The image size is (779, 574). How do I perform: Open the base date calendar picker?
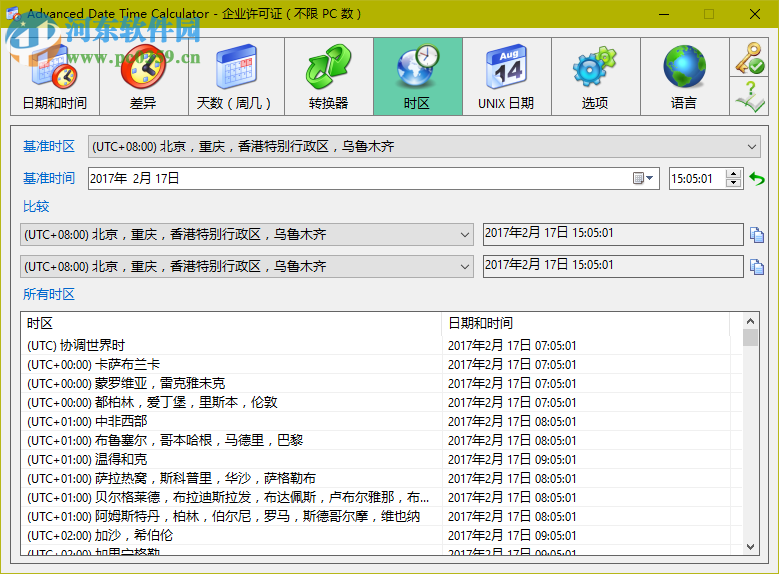(x=643, y=178)
